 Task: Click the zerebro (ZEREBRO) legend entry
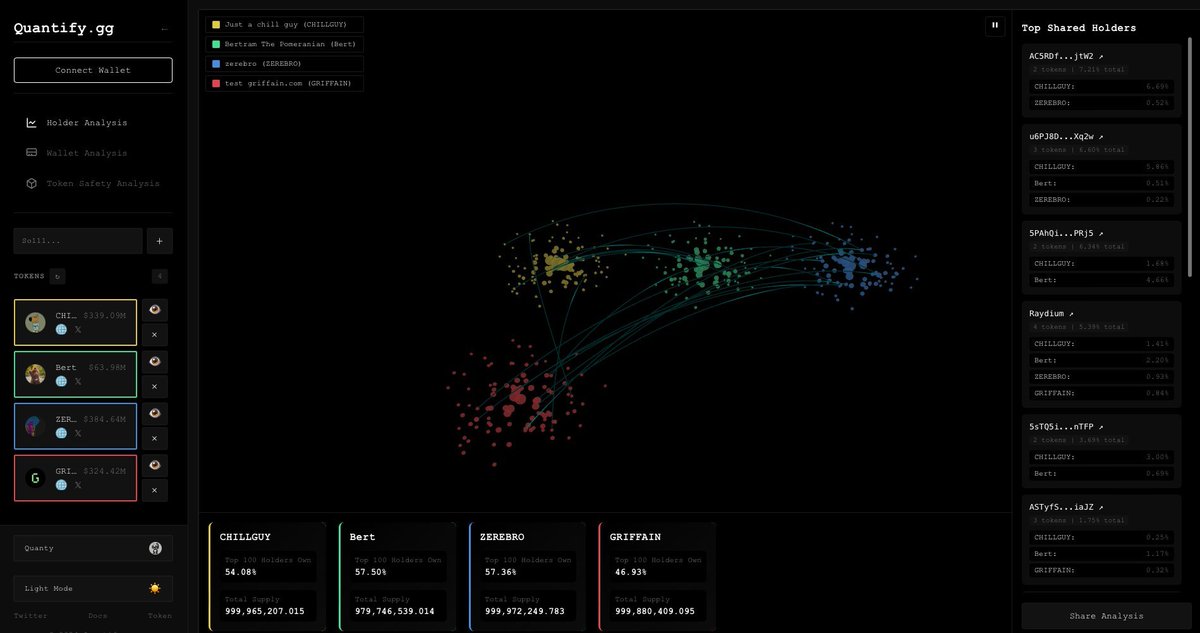click(x=284, y=63)
